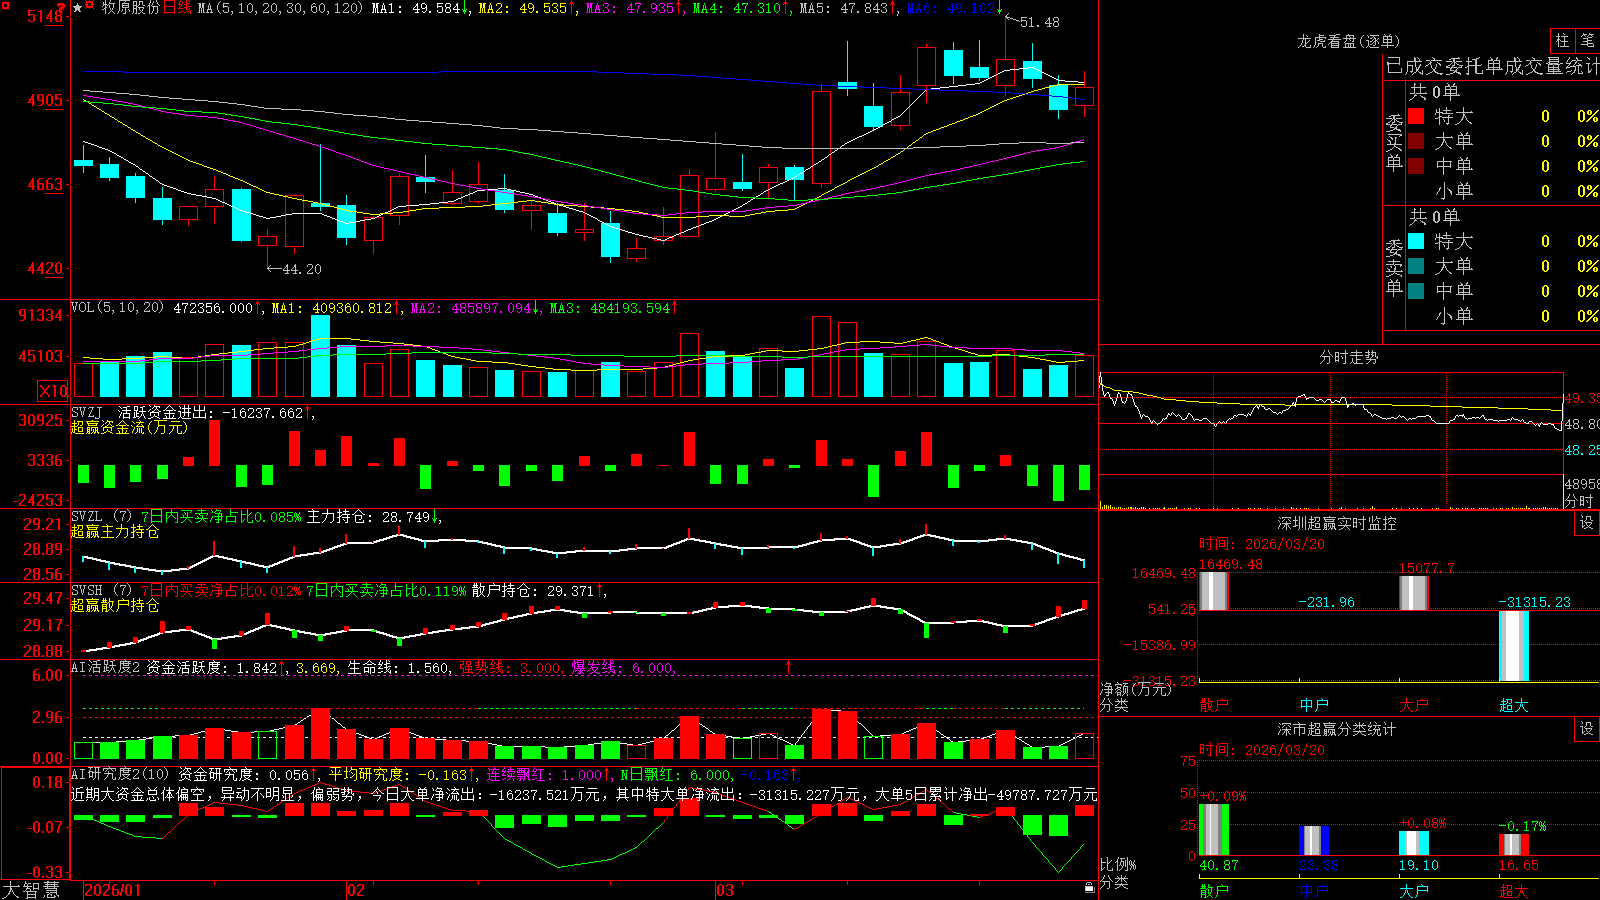Image resolution: width=1600 pixels, height=900 pixels.
Task: Click the 日线 period label
Action: [177, 8]
